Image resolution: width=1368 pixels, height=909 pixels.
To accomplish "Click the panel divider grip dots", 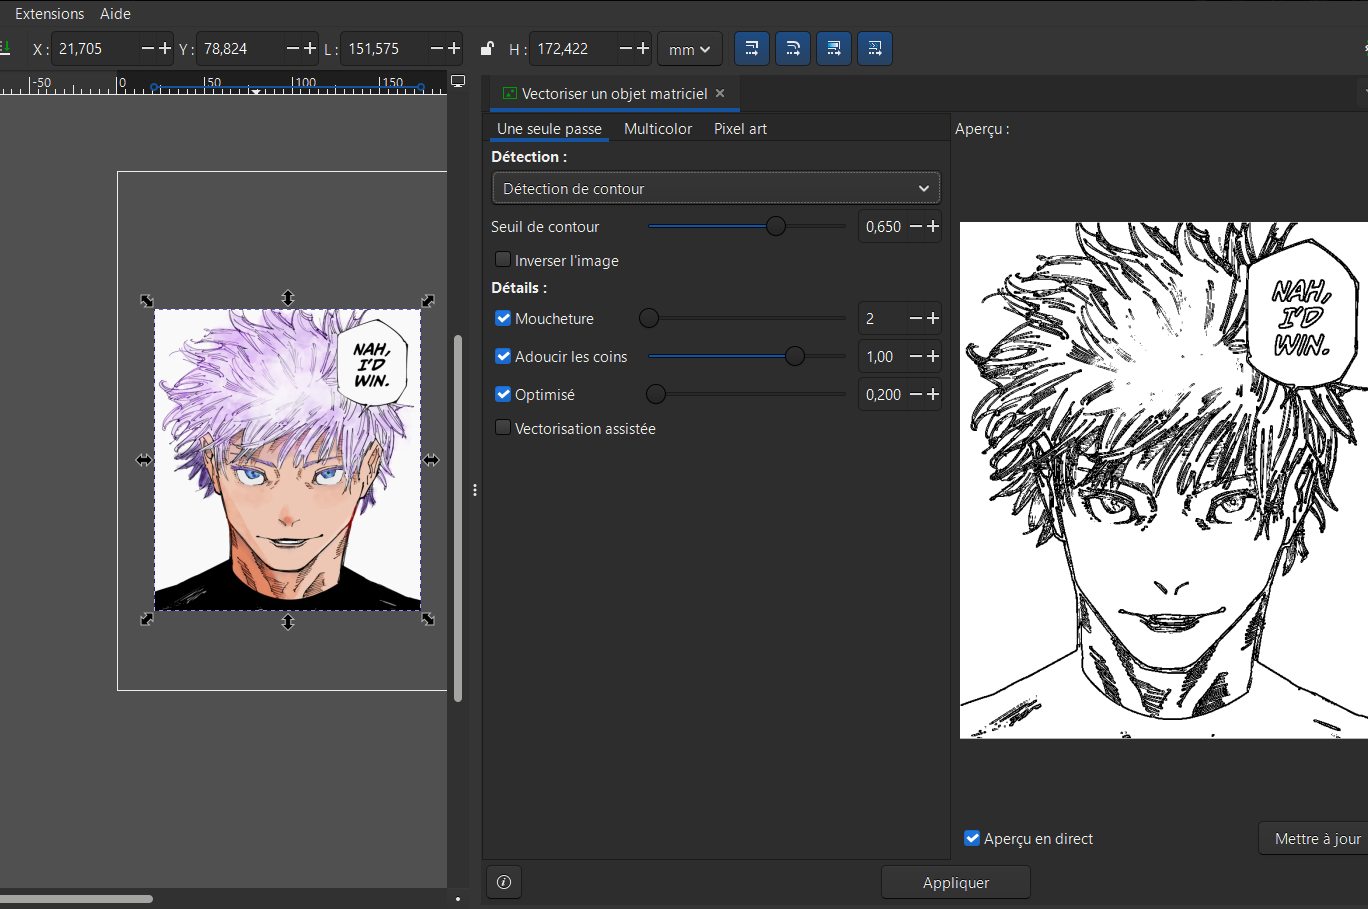I will 474,490.
